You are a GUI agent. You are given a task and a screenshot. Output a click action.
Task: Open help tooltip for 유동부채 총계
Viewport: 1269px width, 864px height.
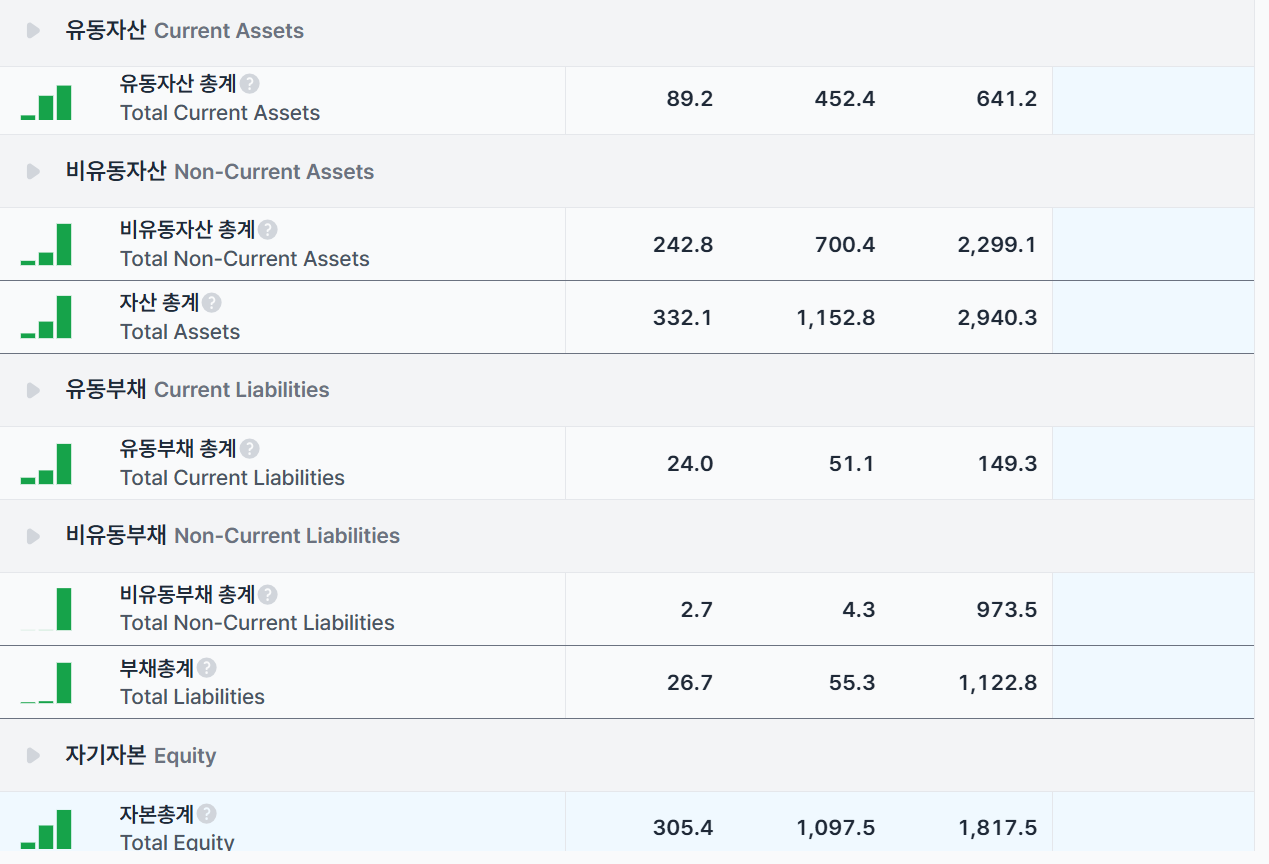click(250, 449)
